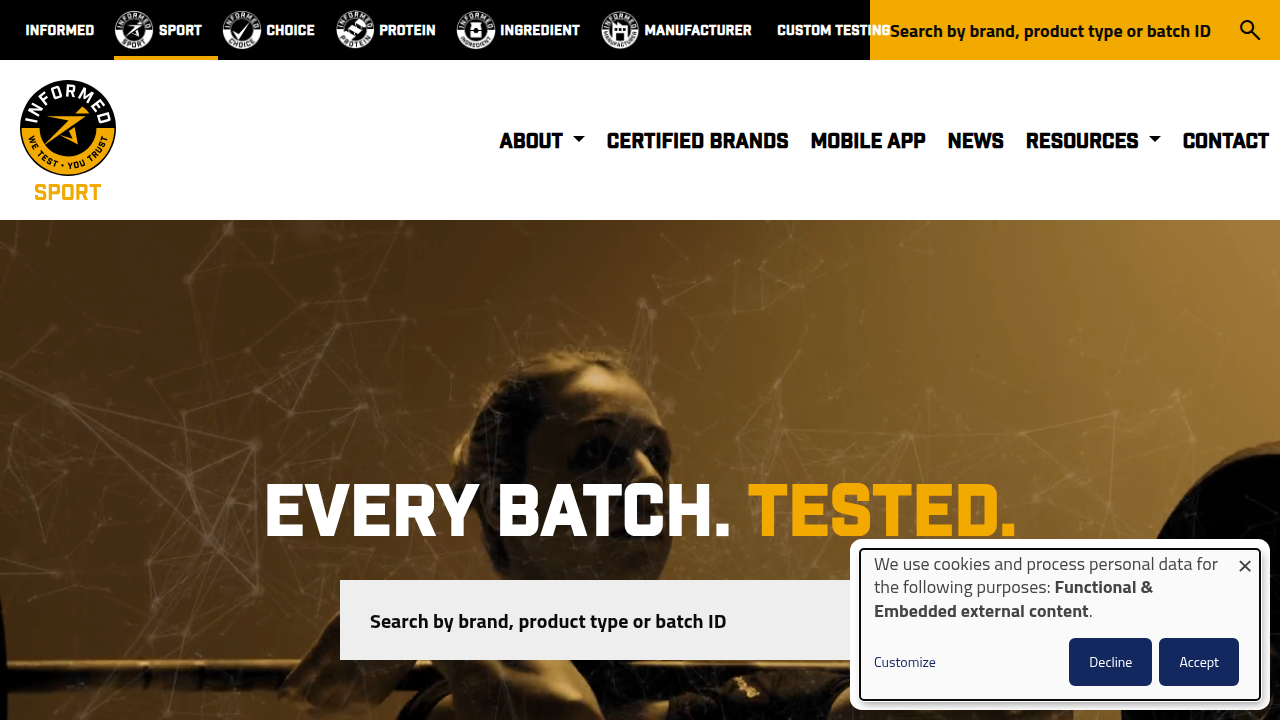
Task: Open Customize cookie settings link
Action: coord(905,662)
